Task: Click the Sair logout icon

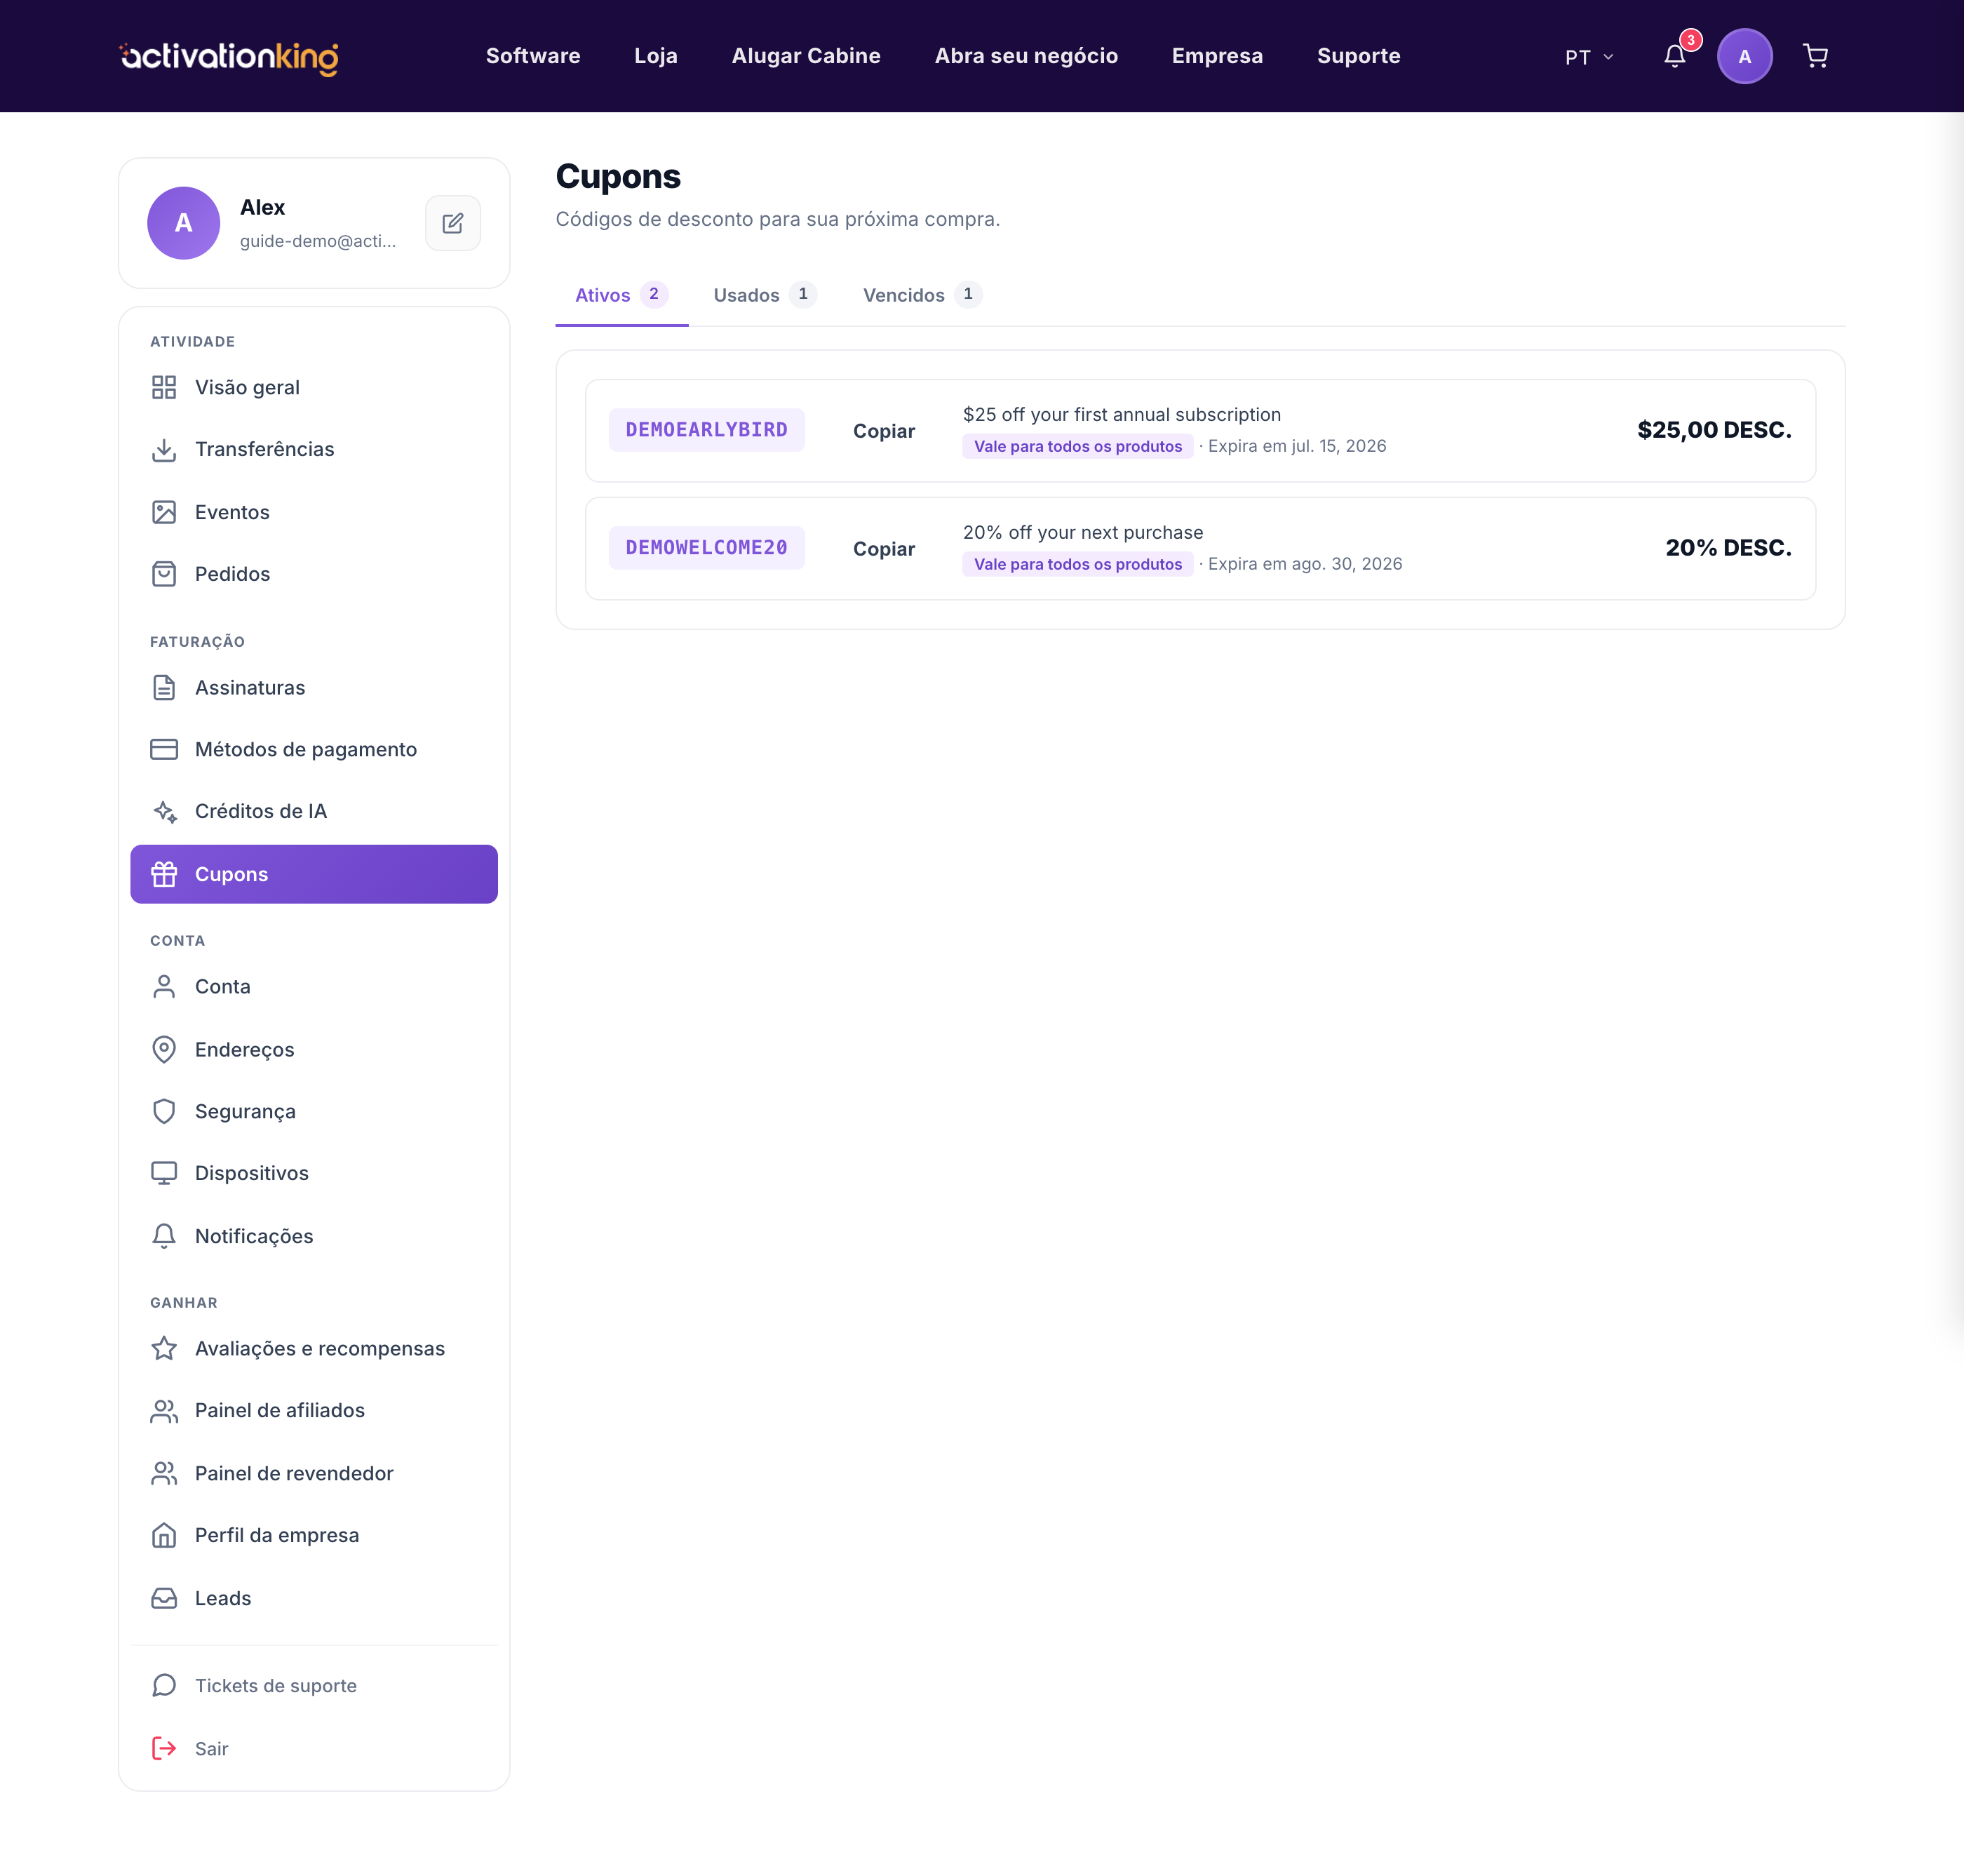Action: click(x=164, y=1748)
